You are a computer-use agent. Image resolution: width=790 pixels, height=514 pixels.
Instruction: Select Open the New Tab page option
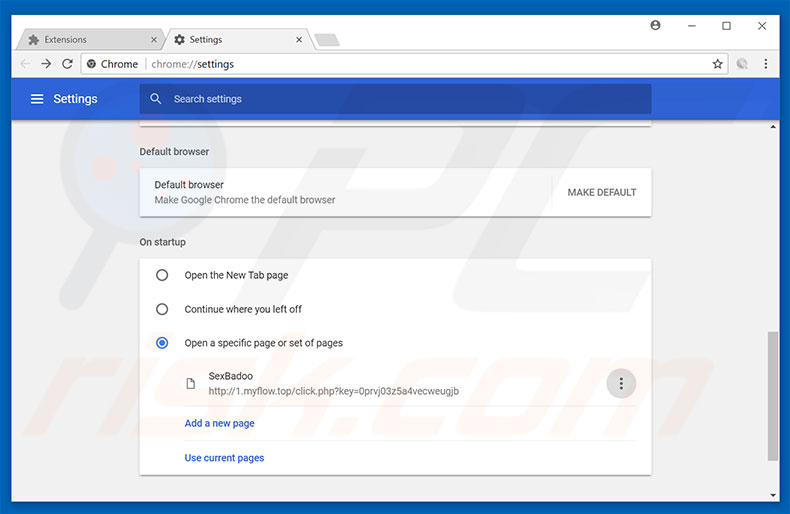(162, 275)
